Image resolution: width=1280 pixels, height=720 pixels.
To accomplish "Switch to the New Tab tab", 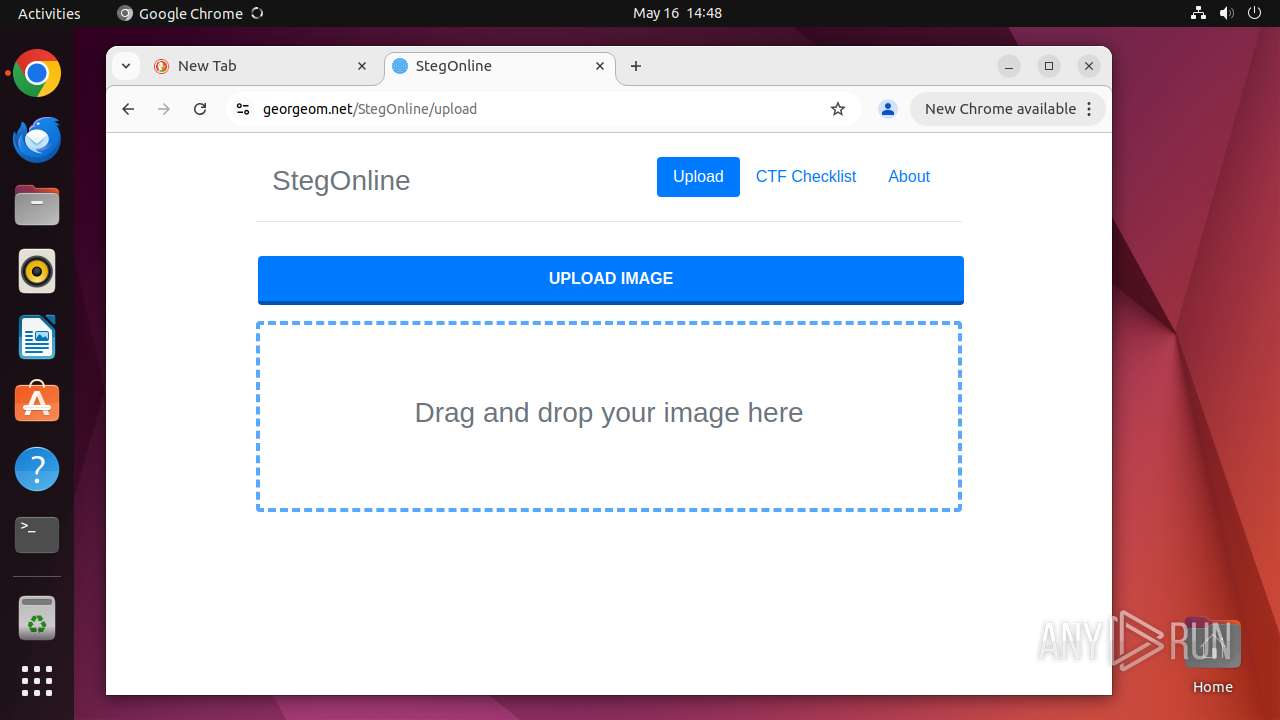I will (262, 66).
